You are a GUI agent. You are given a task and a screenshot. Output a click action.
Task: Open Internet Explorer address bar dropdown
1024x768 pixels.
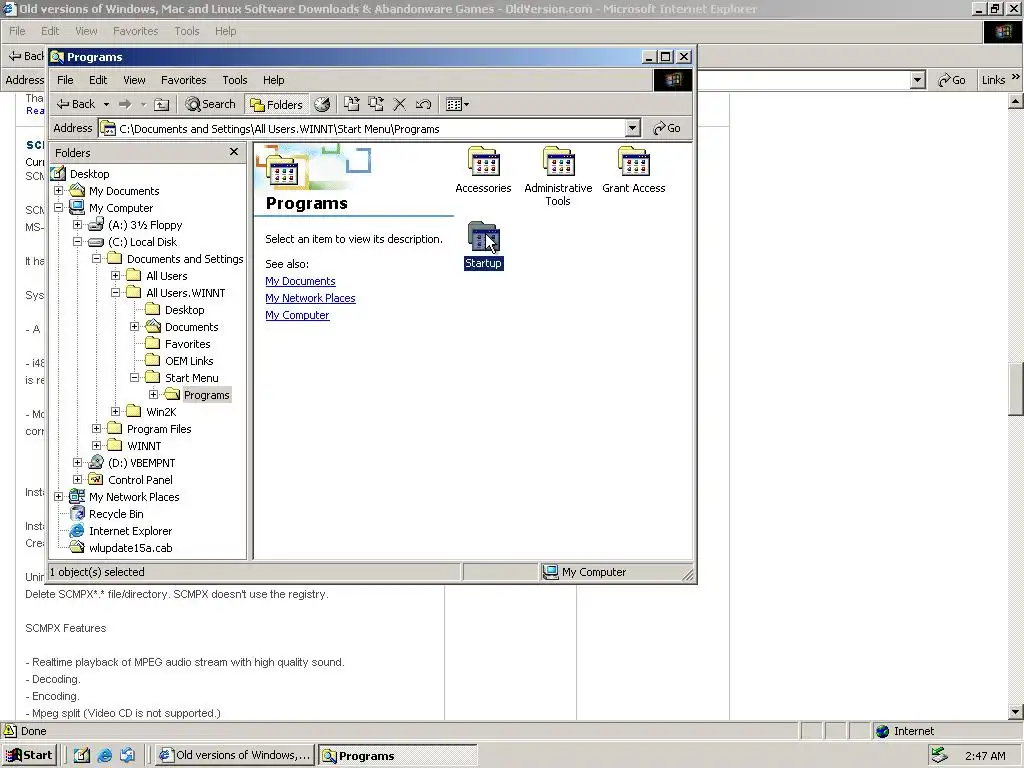[918, 80]
